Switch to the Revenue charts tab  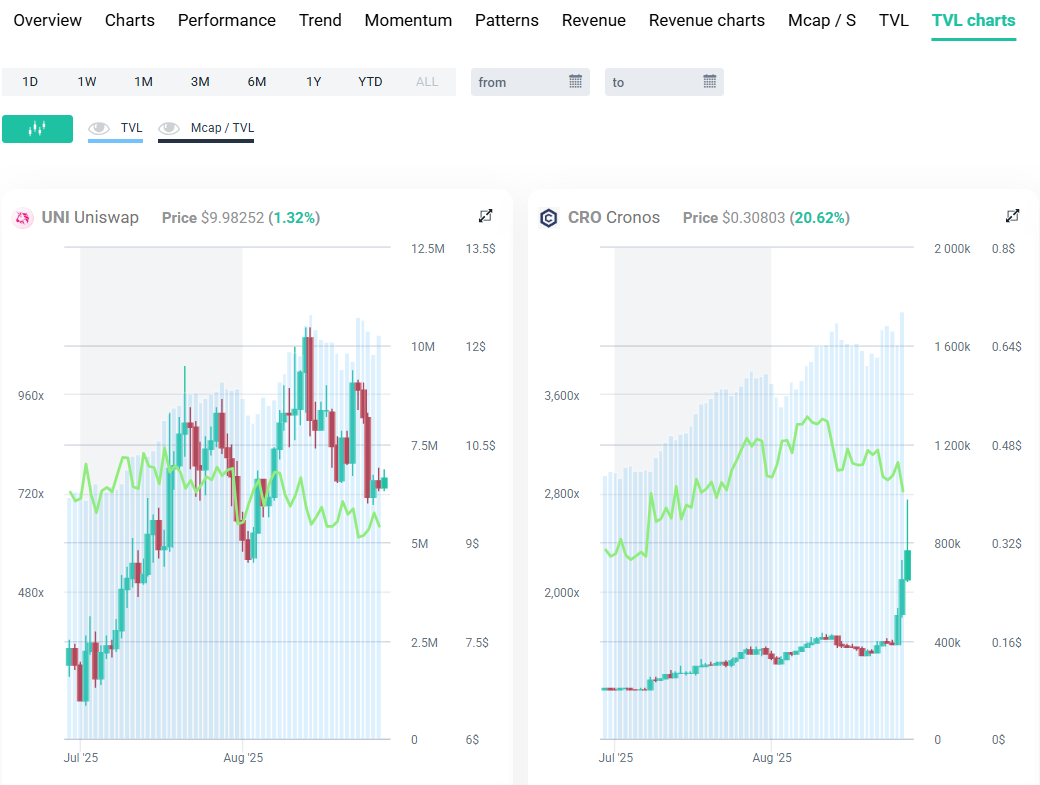[x=706, y=20]
